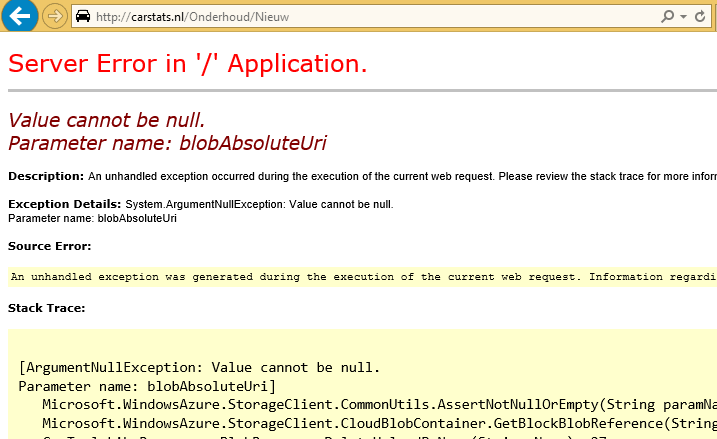Click the bold "Description:" label
The width and height of the screenshot is (717, 439).
coord(46,176)
